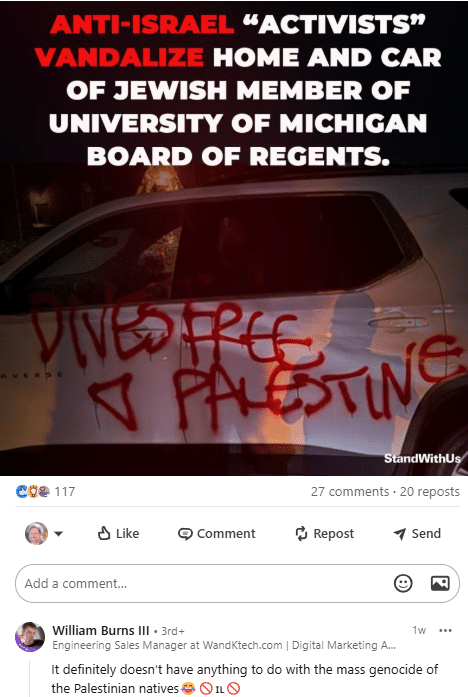This screenshot has height=697, width=468.
Task: Open the Comment speech bubble icon
Action: pos(185,533)
